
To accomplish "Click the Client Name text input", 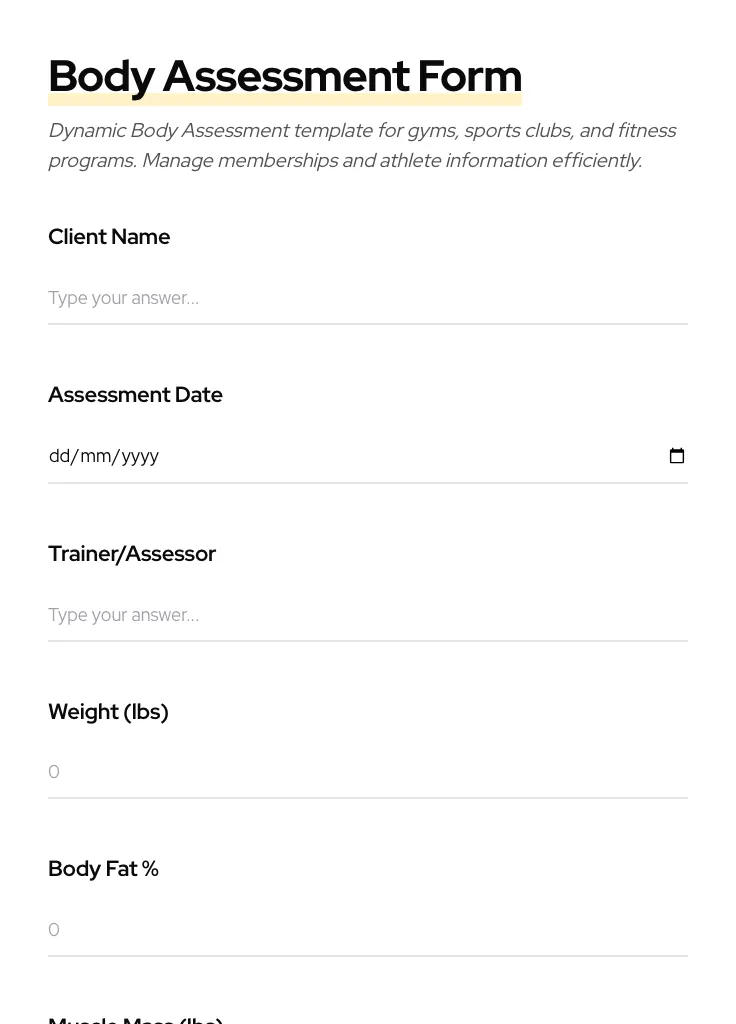I will pyautogui.click(x=300, y=298).
